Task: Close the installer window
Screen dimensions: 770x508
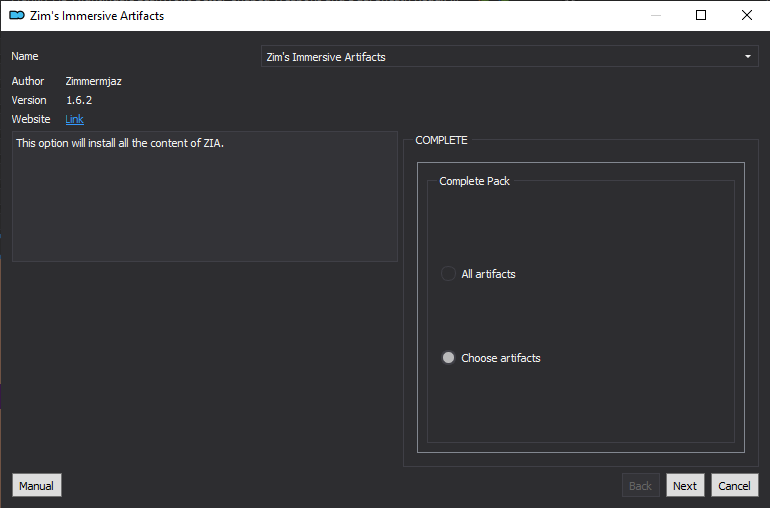Action: [746, 15]
